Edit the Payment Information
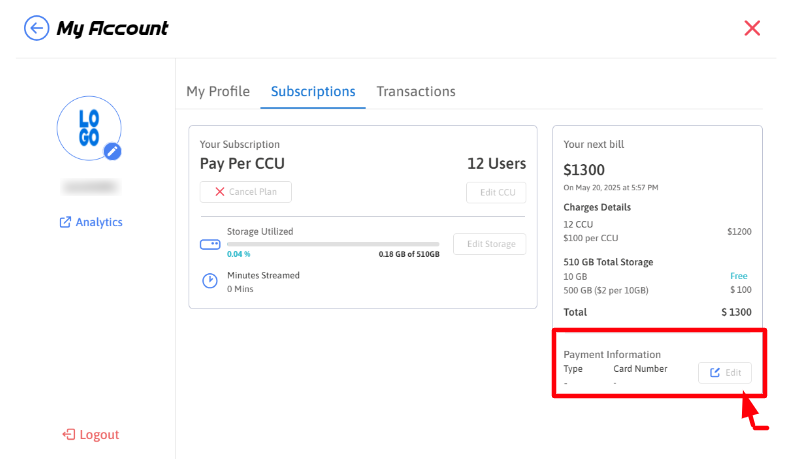Viewport: 788px width, 459px height. point(724,373)
